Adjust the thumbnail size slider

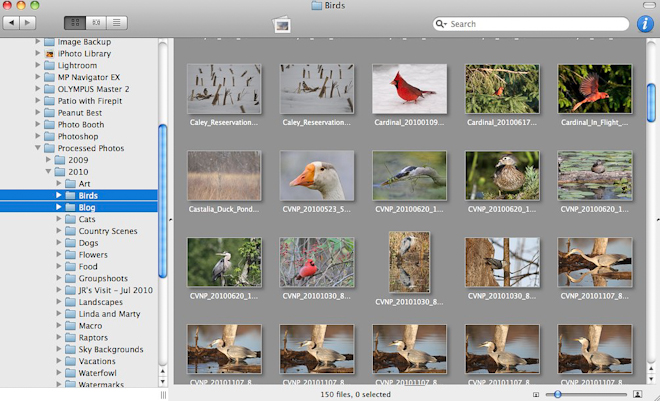pos(557,394)
